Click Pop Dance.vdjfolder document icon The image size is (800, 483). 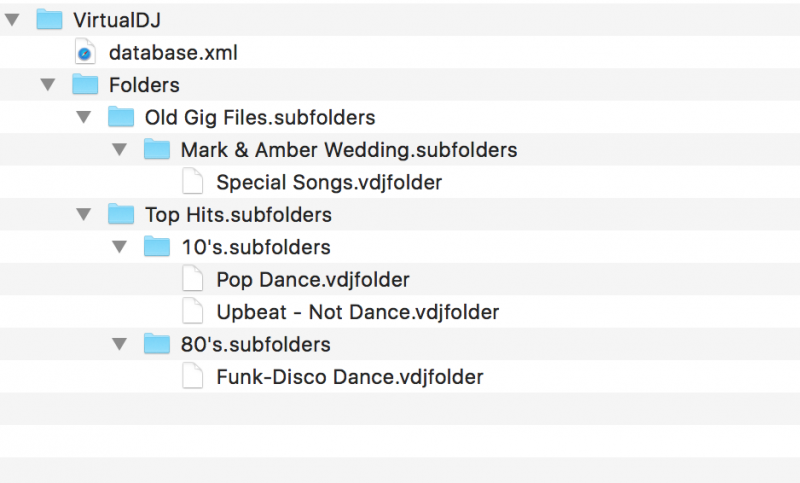click(x=193, y=279)
